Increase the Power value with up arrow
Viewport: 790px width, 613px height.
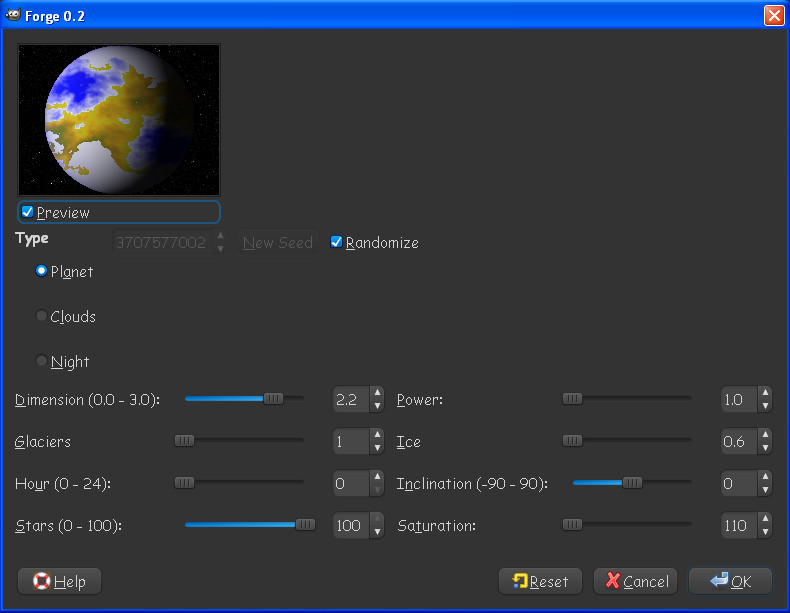coord(765,394)
